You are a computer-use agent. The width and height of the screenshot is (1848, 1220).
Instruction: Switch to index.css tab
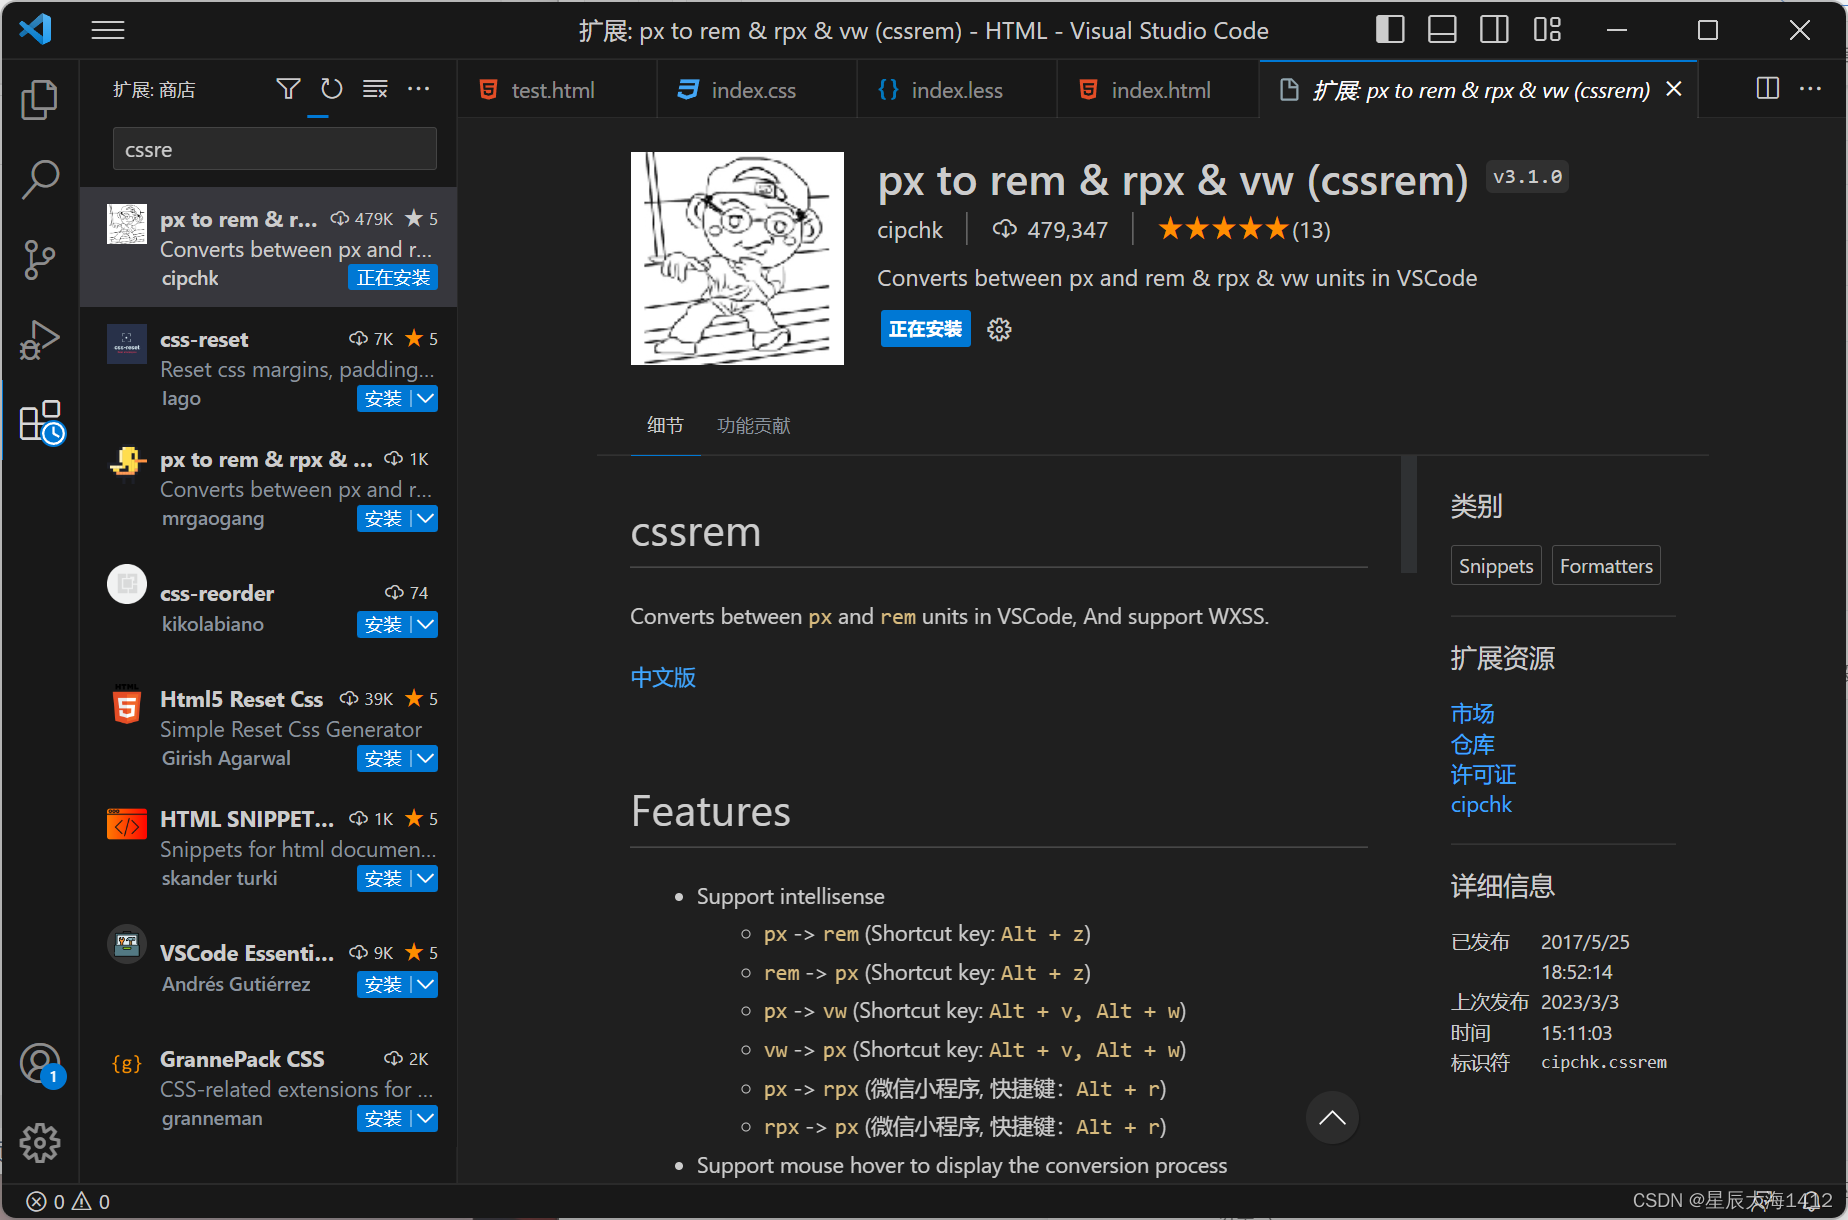757,90
